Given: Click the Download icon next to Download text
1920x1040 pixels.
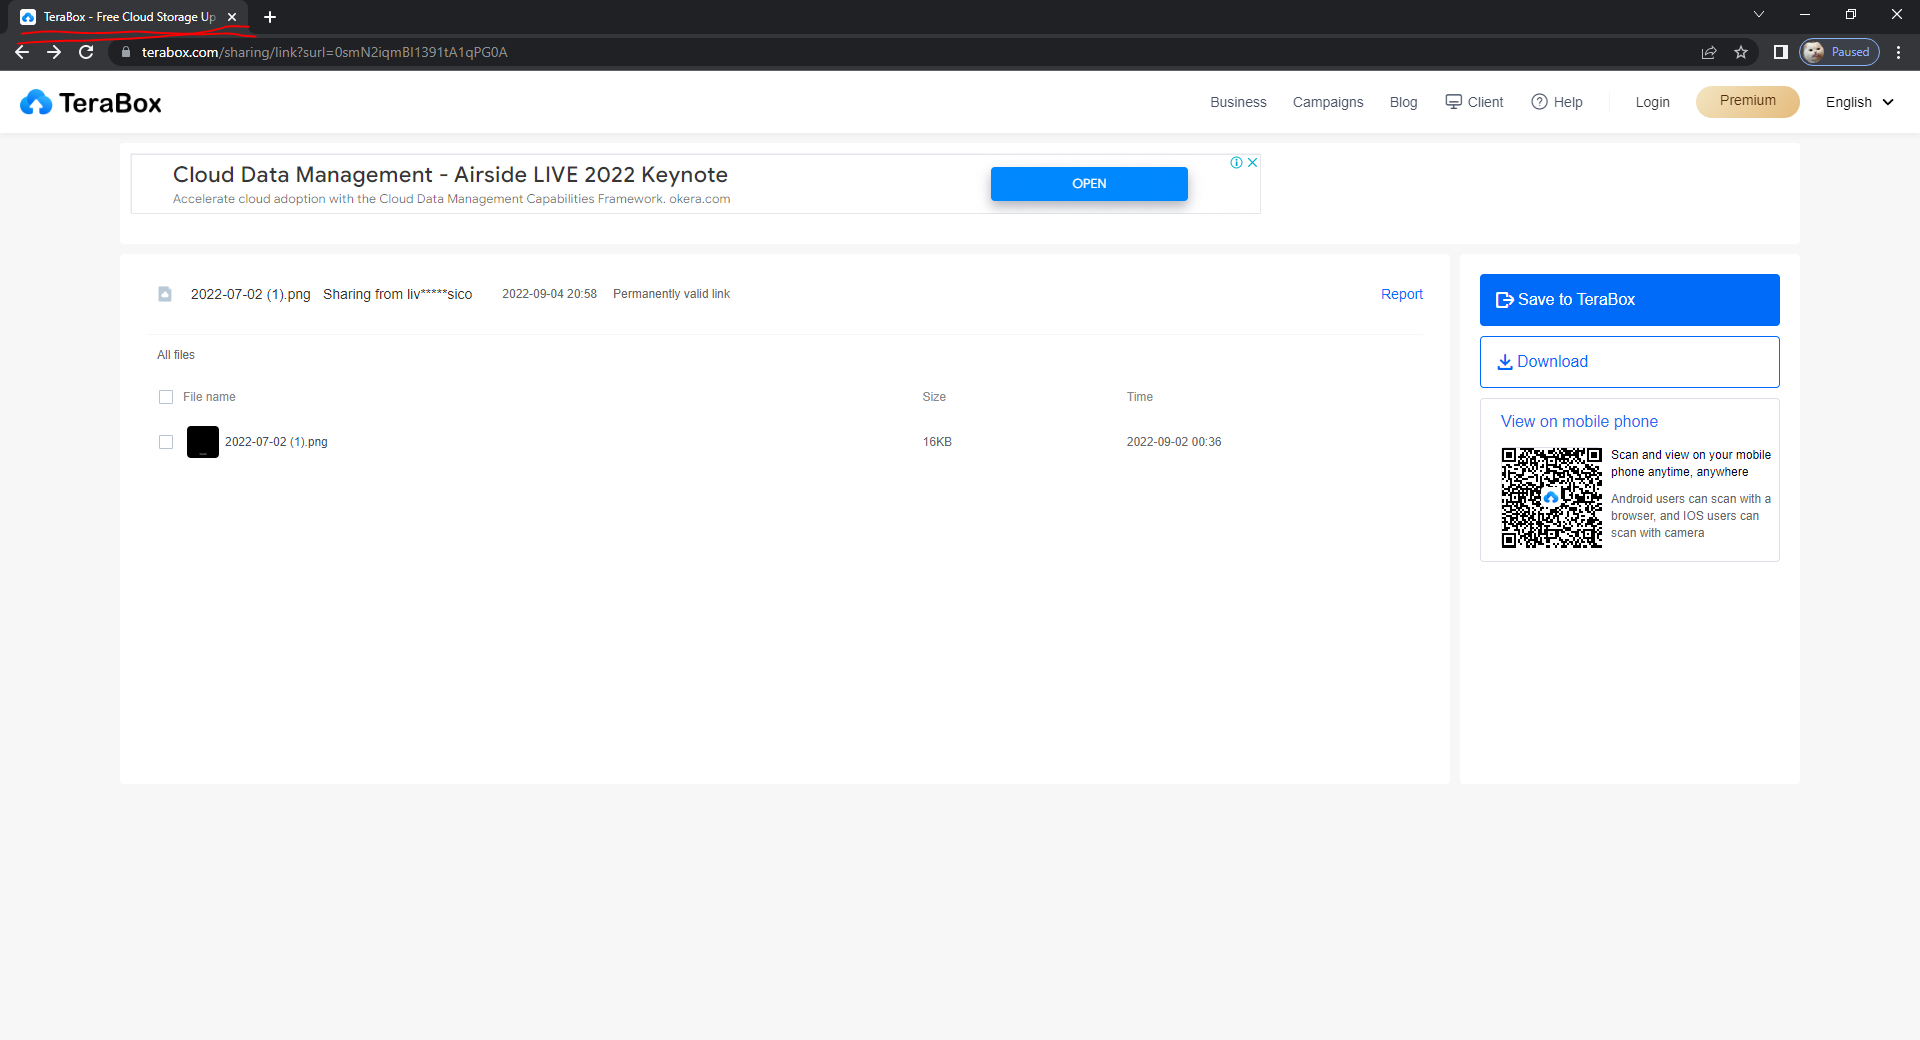Looking at the screenshot, I should (1505, 361).
